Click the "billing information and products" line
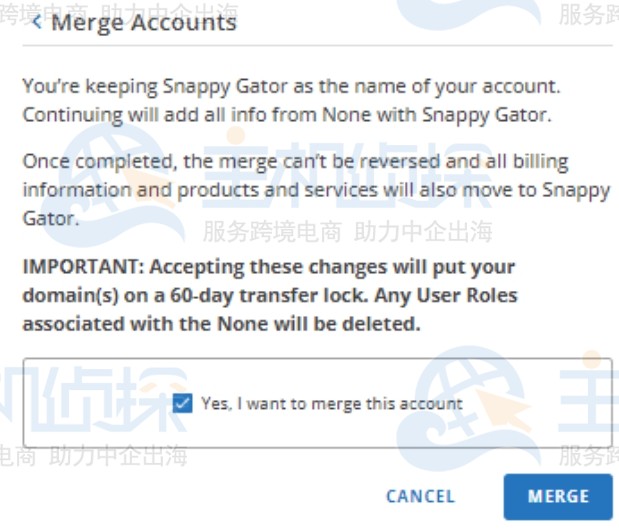 point(200,189)
